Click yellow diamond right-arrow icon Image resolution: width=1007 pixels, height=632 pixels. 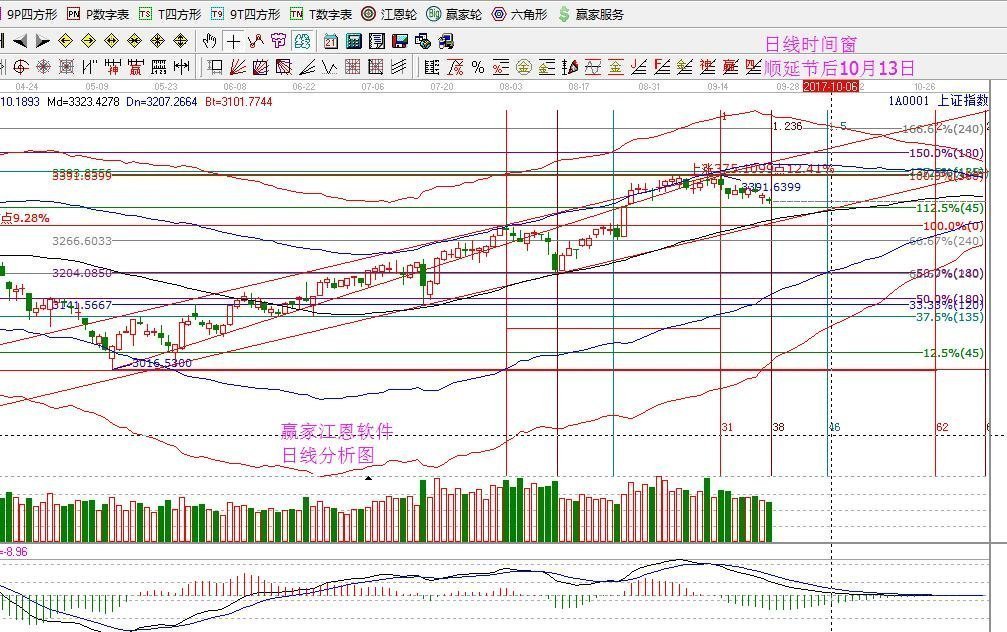click(x=89, y=41)
